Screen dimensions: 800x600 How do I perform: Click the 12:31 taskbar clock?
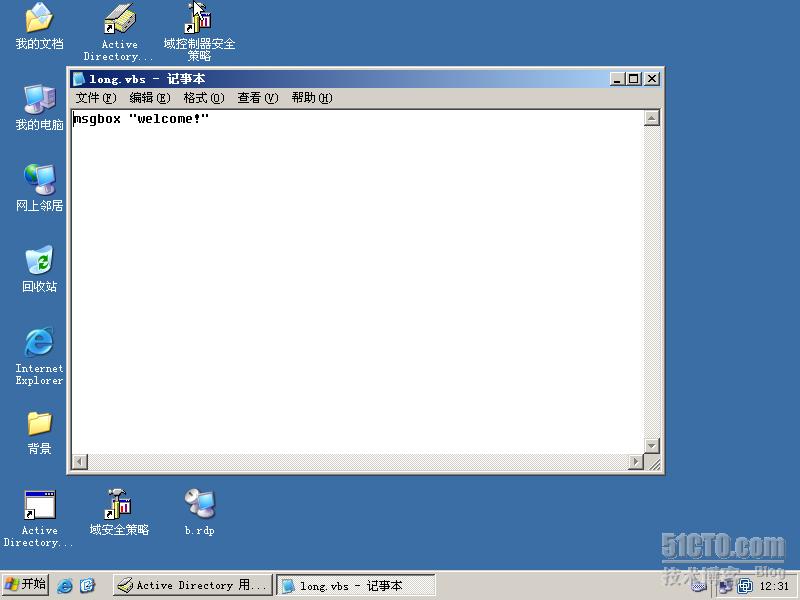coord(774,586)
